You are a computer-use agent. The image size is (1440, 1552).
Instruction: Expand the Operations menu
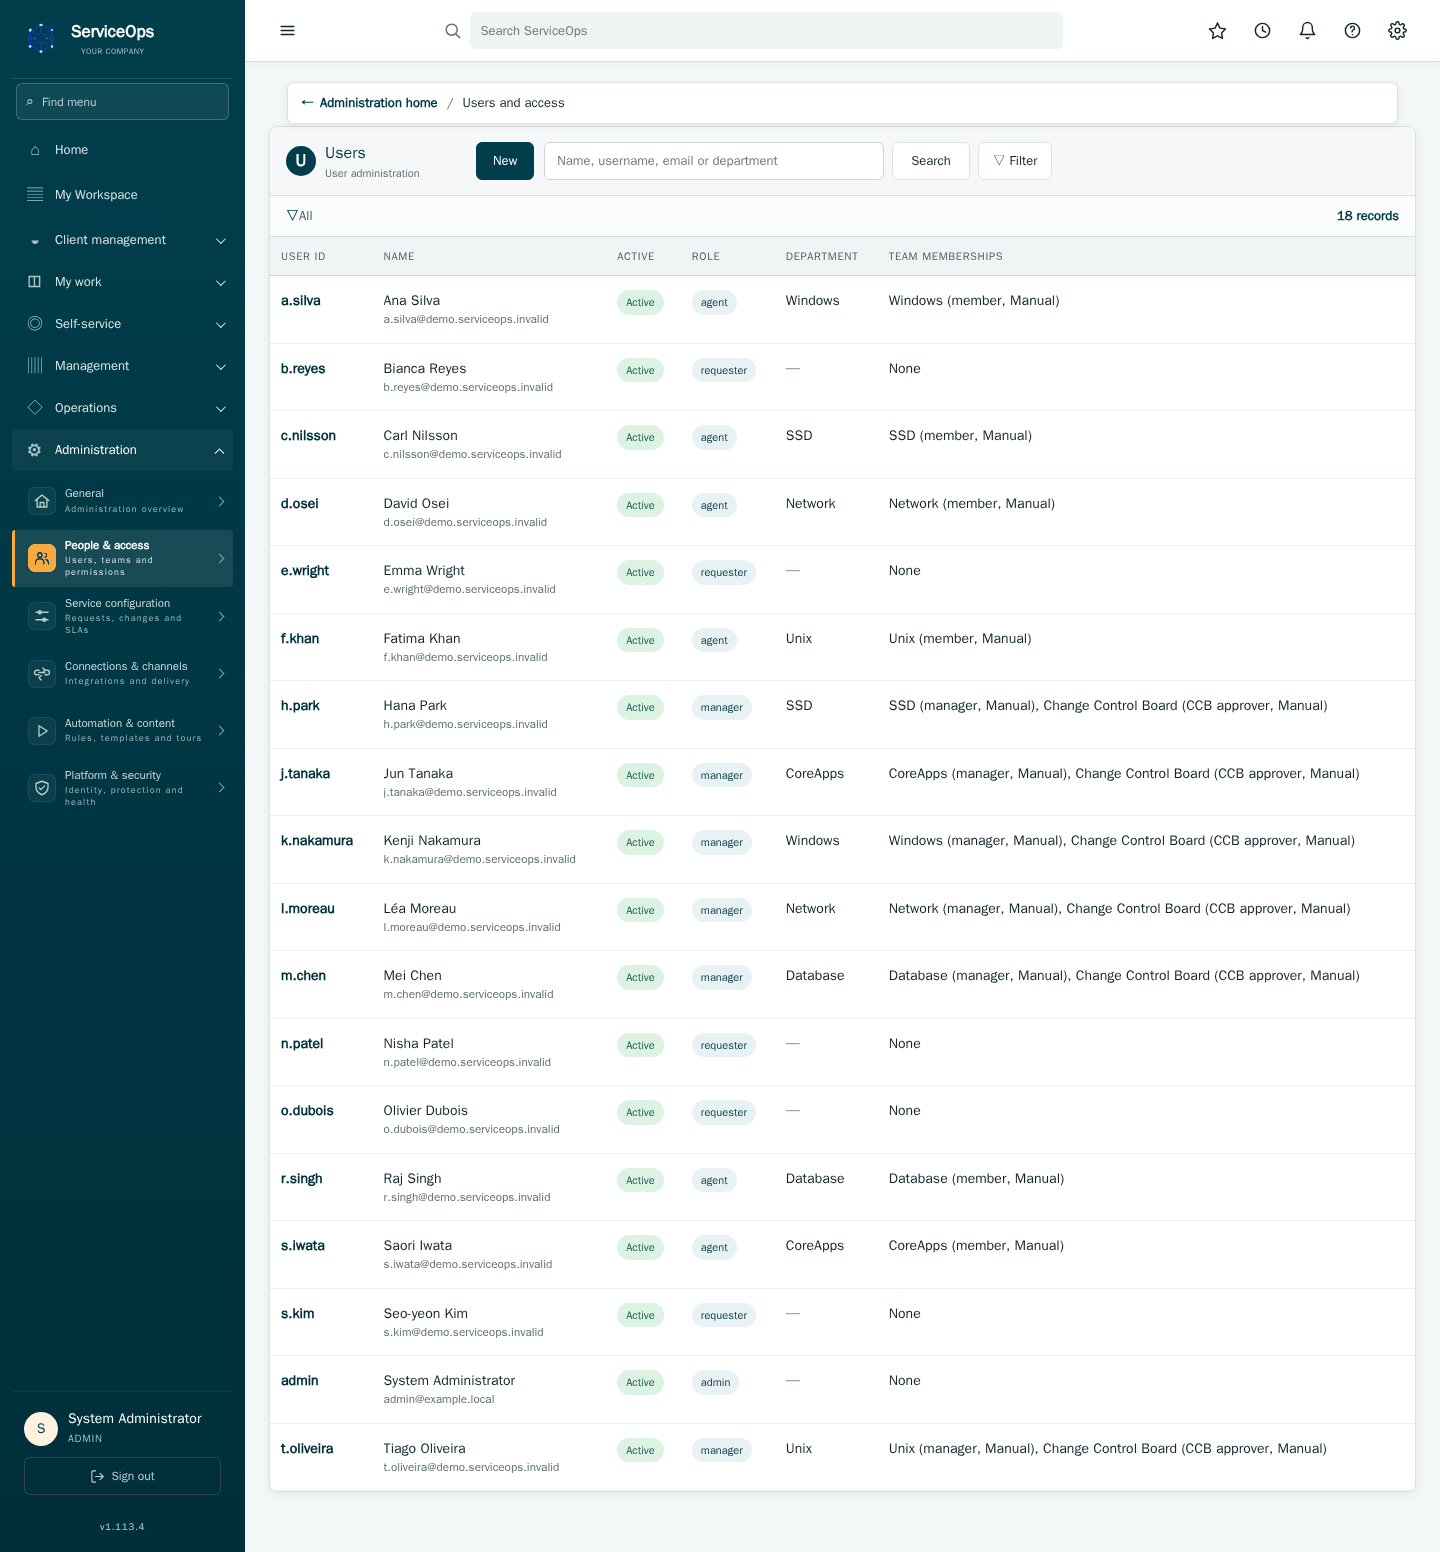pyautogui.click(x=122, y=408)
